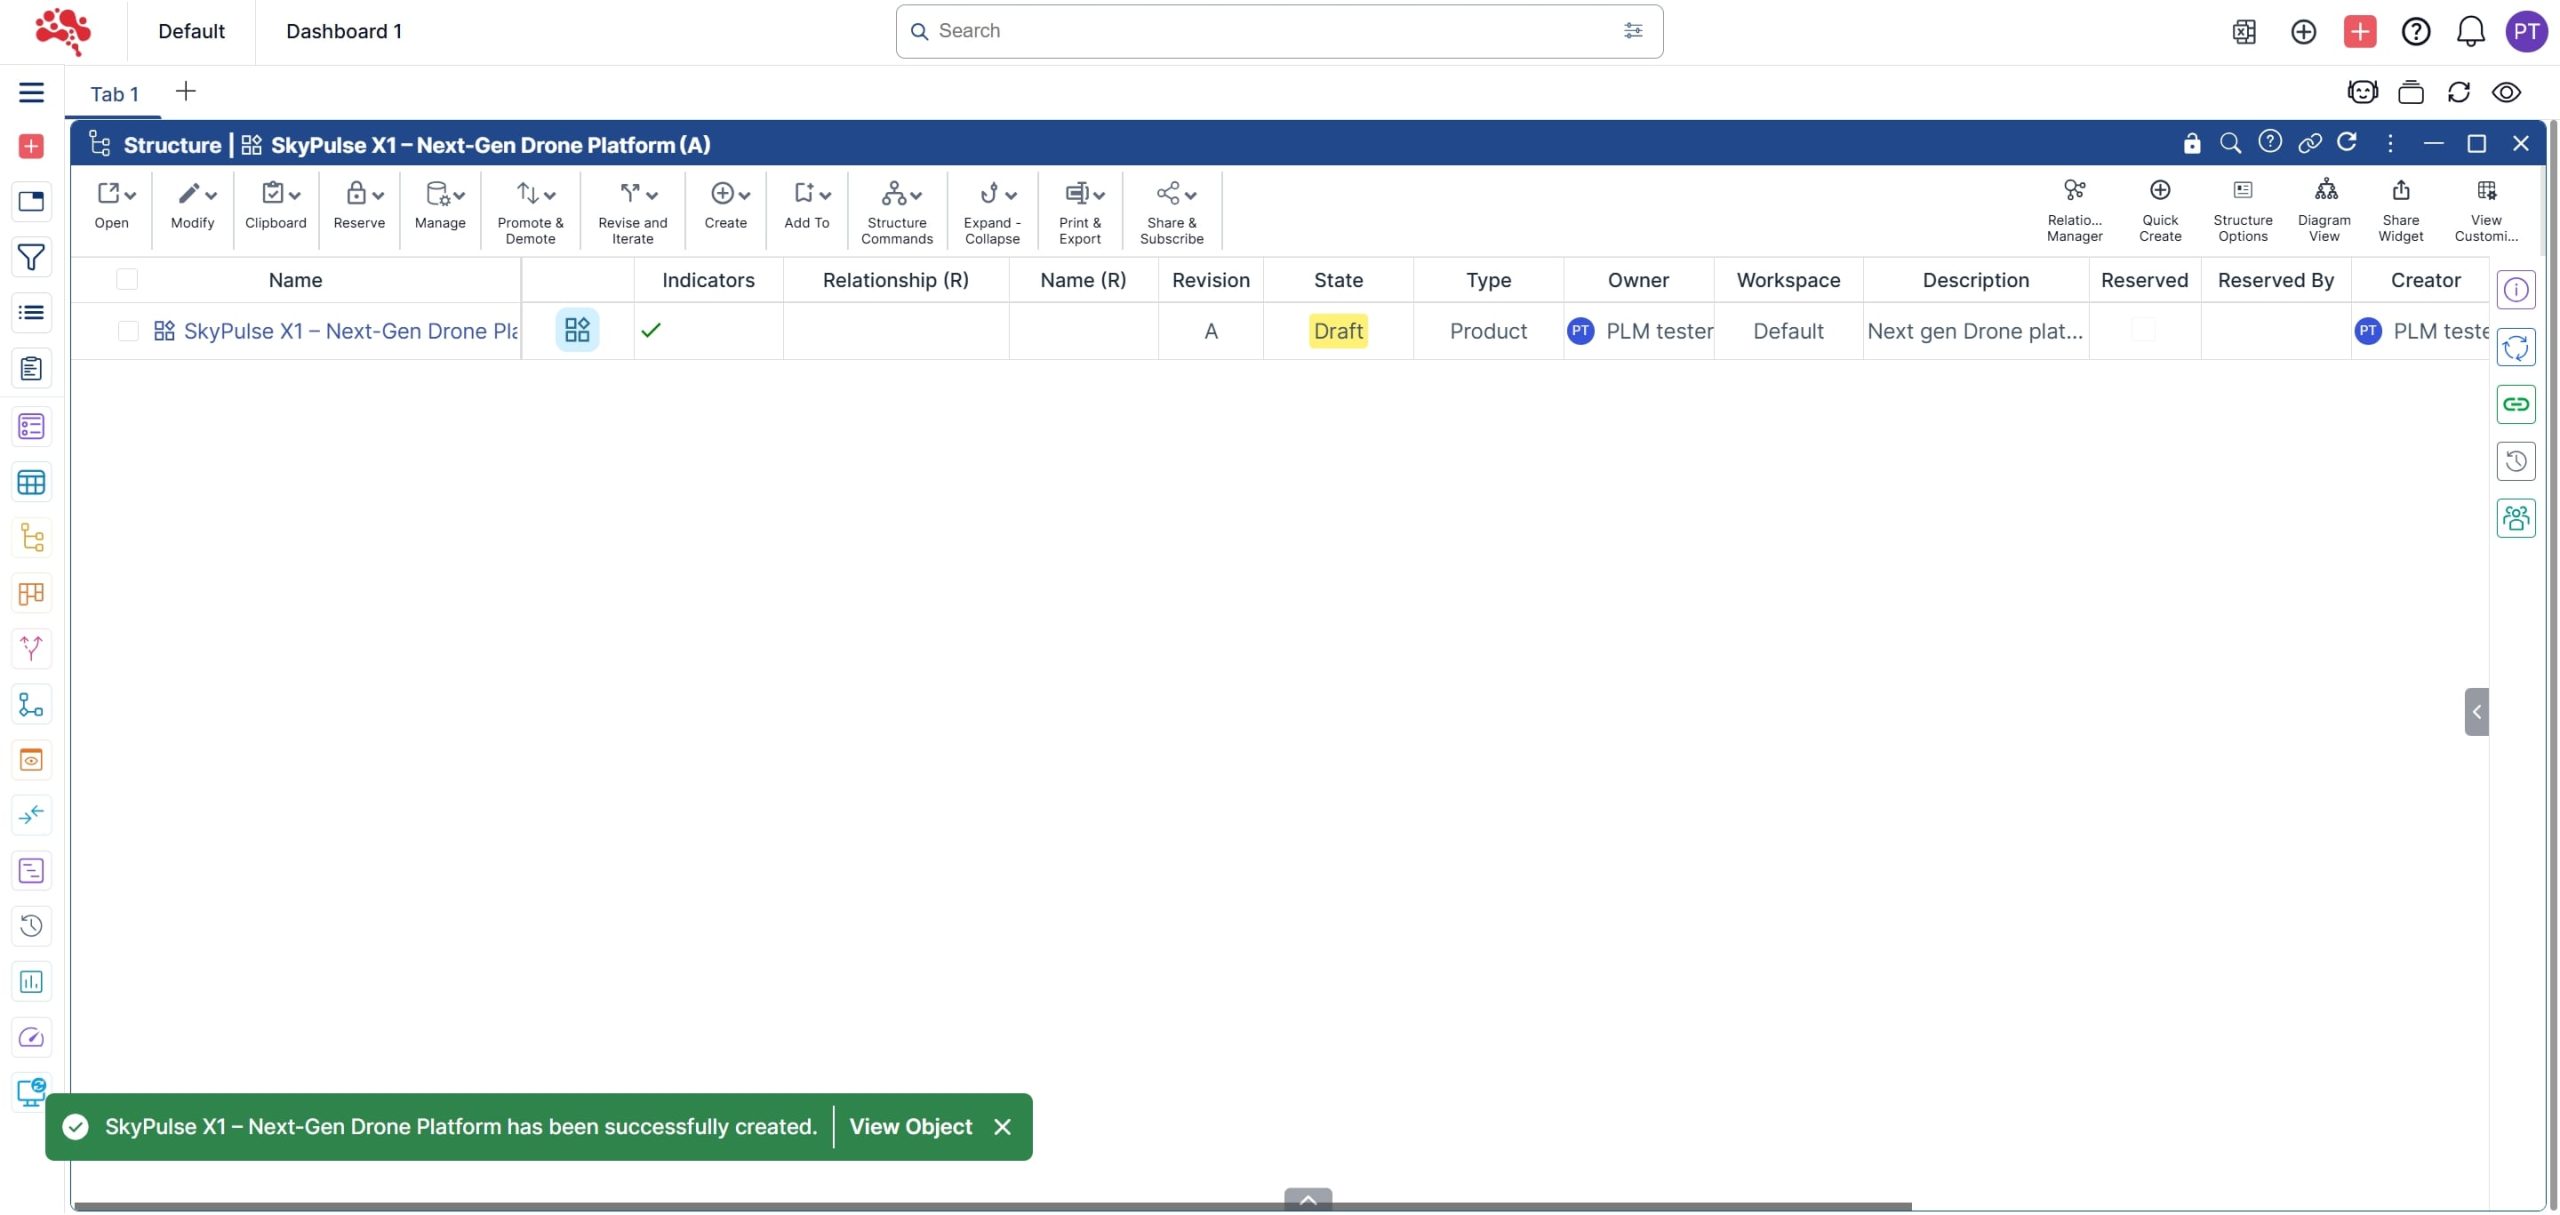Open the filter icon in left sidebar

31,257
